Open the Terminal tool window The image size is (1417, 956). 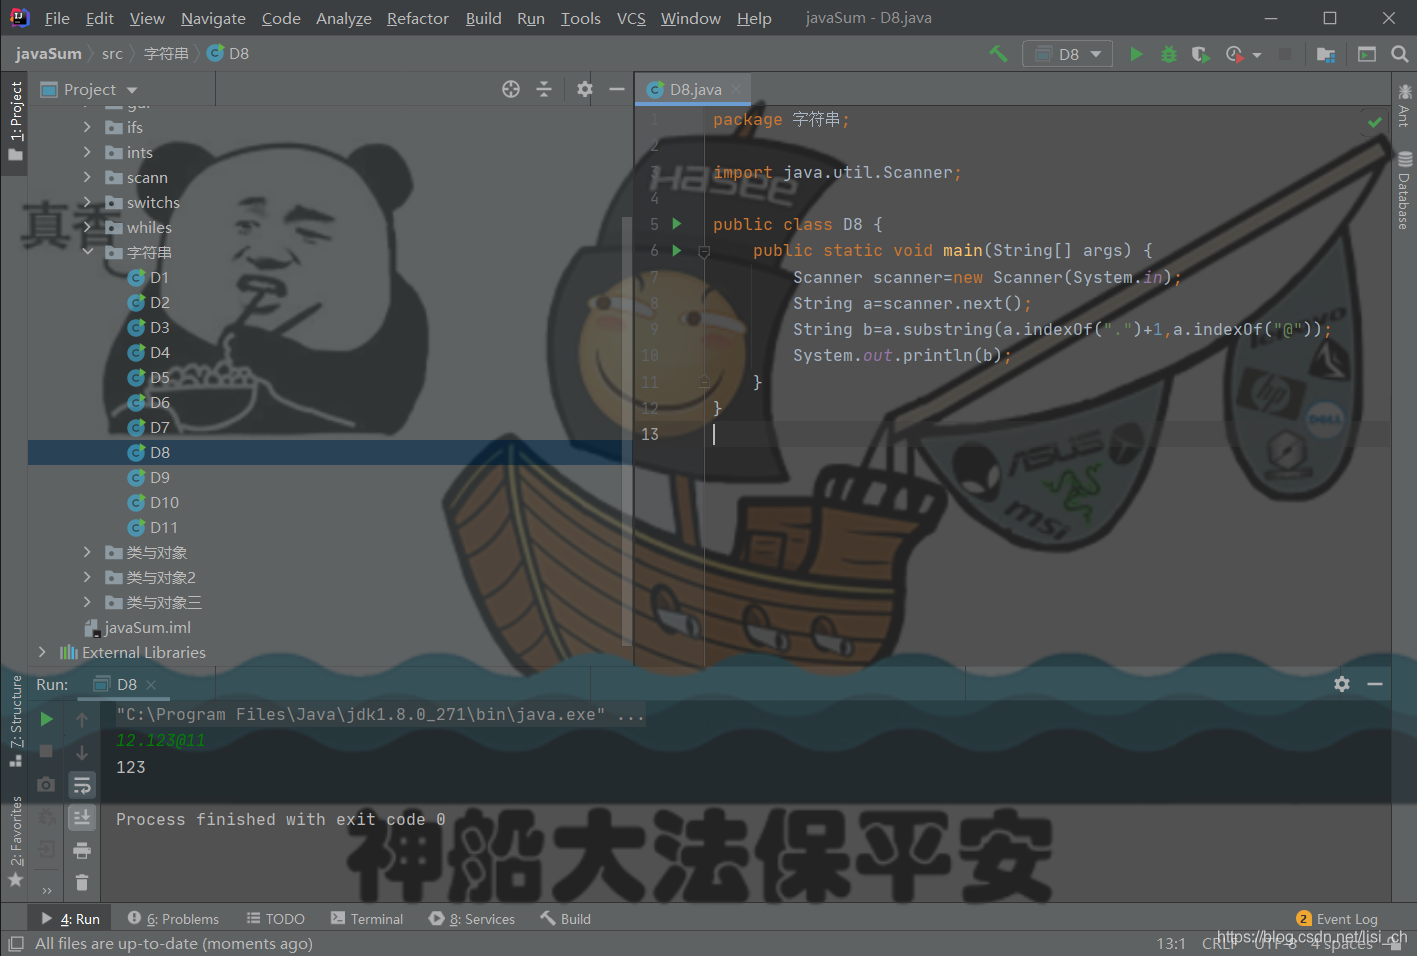pos(367,918)
